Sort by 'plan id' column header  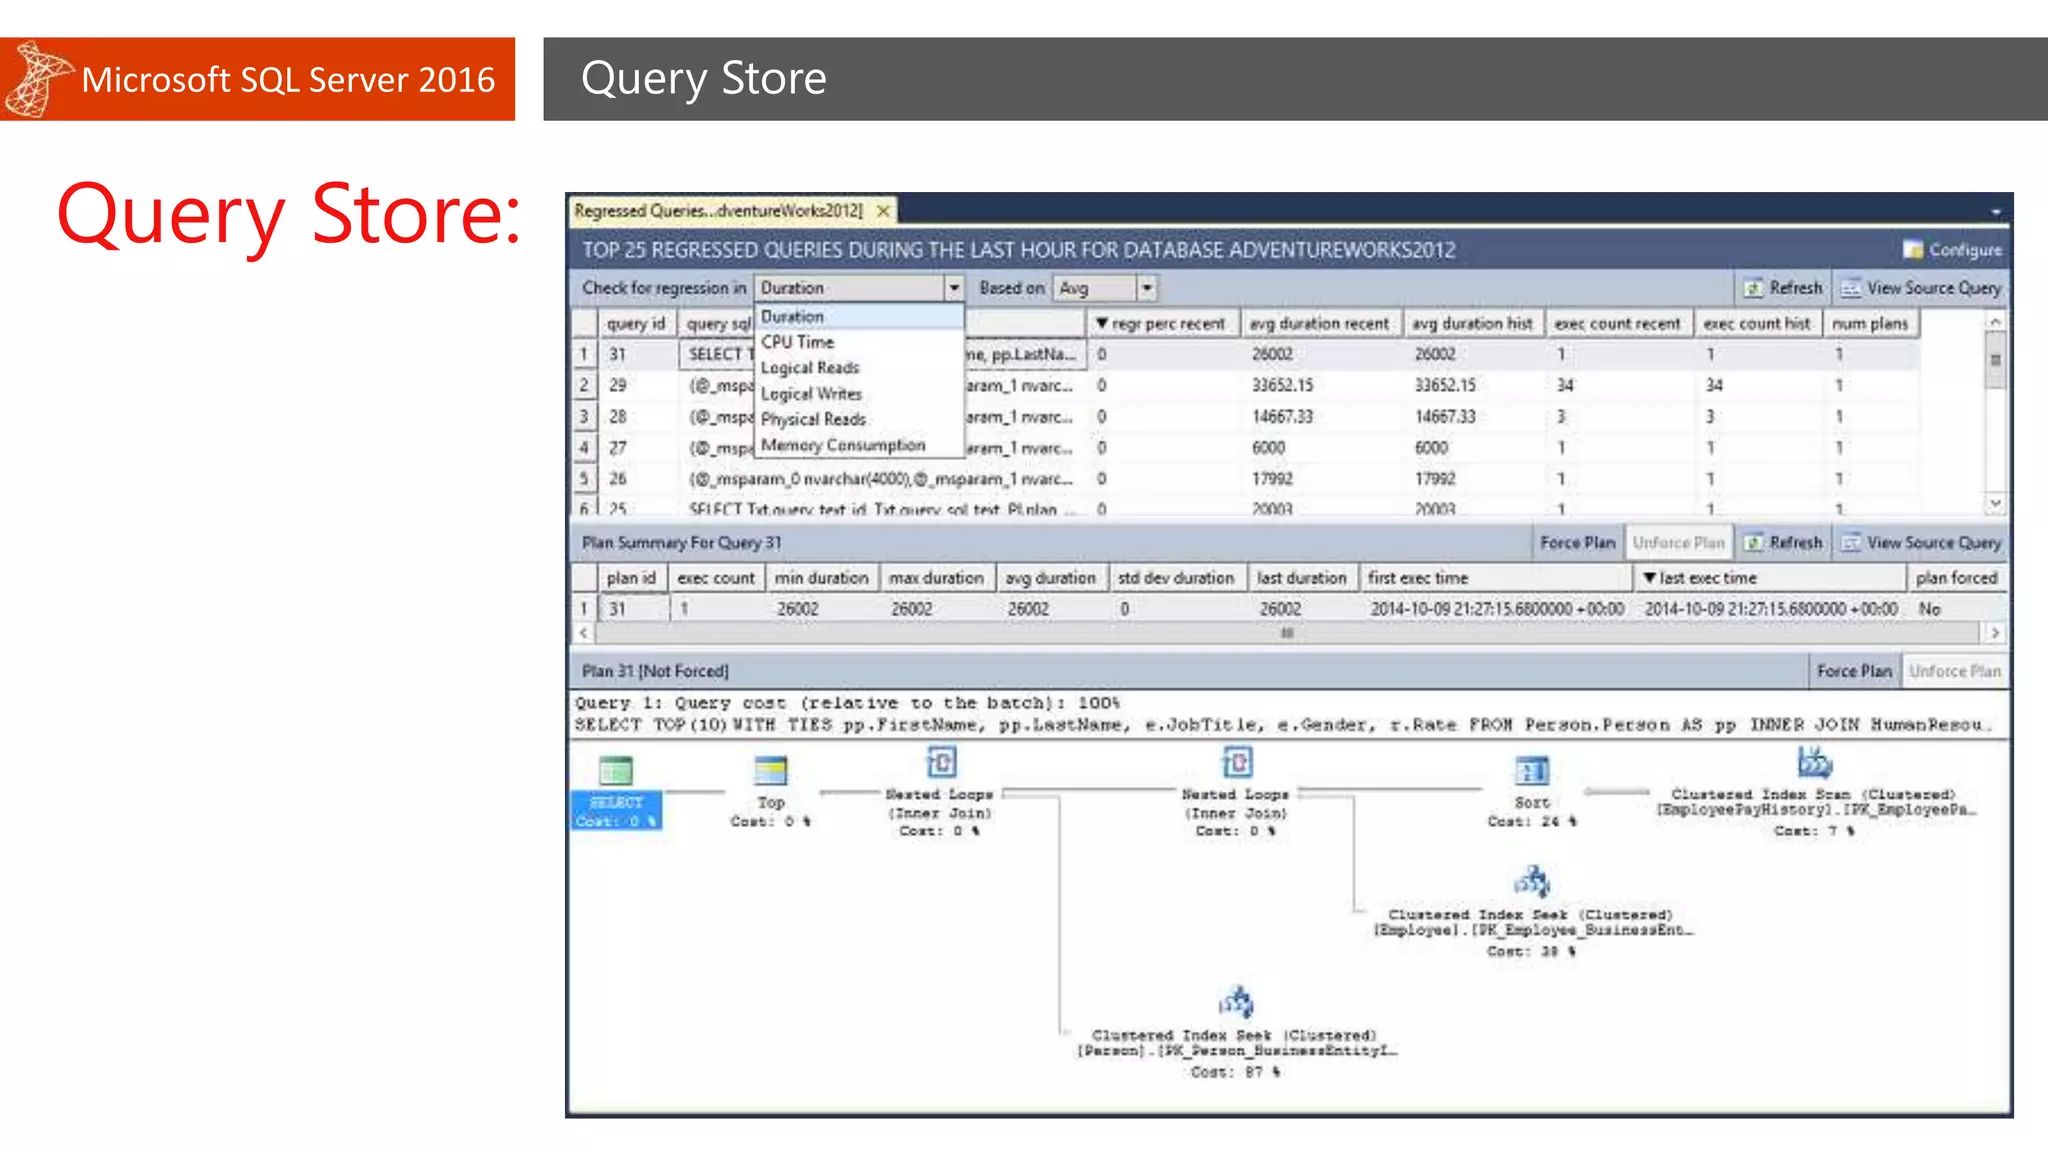(x=631, y=578)
